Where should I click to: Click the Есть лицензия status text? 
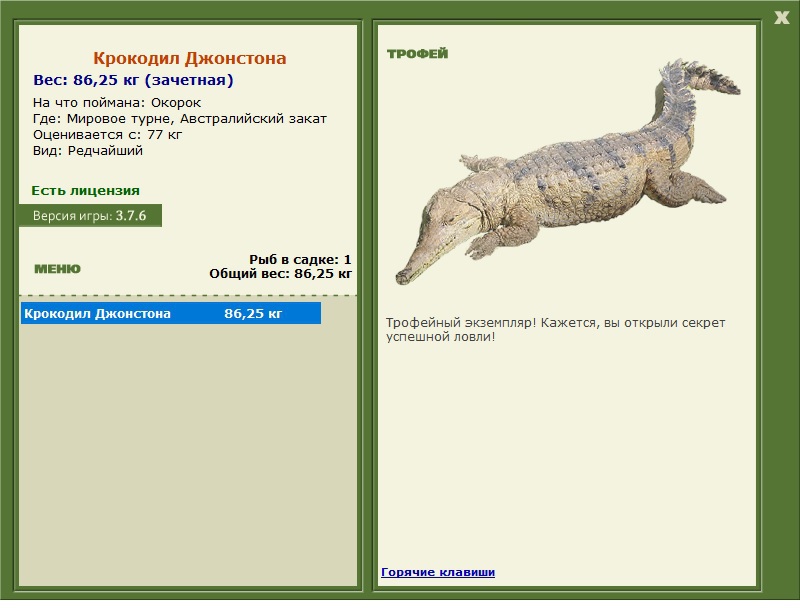85,190
